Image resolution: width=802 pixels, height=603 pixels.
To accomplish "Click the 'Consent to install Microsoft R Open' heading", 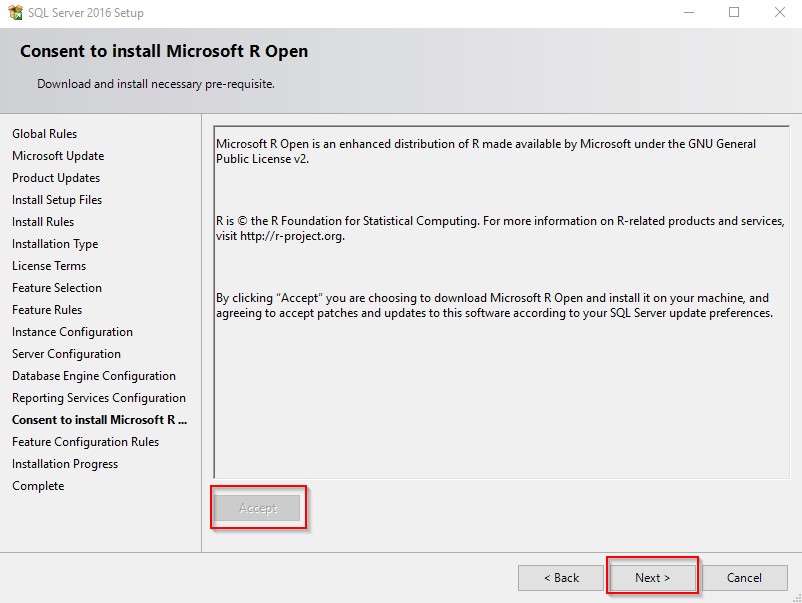I will click(164, 51).
